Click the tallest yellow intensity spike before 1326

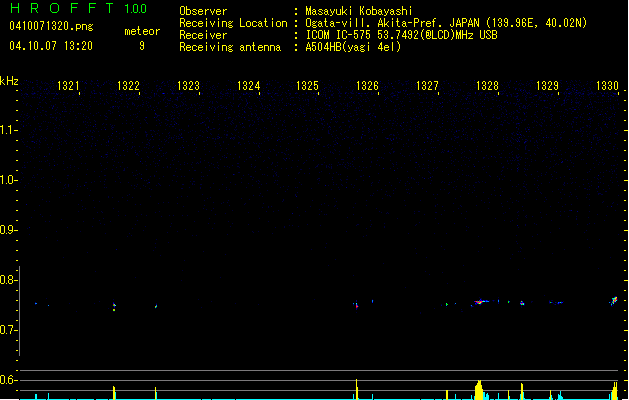(356, 389)
